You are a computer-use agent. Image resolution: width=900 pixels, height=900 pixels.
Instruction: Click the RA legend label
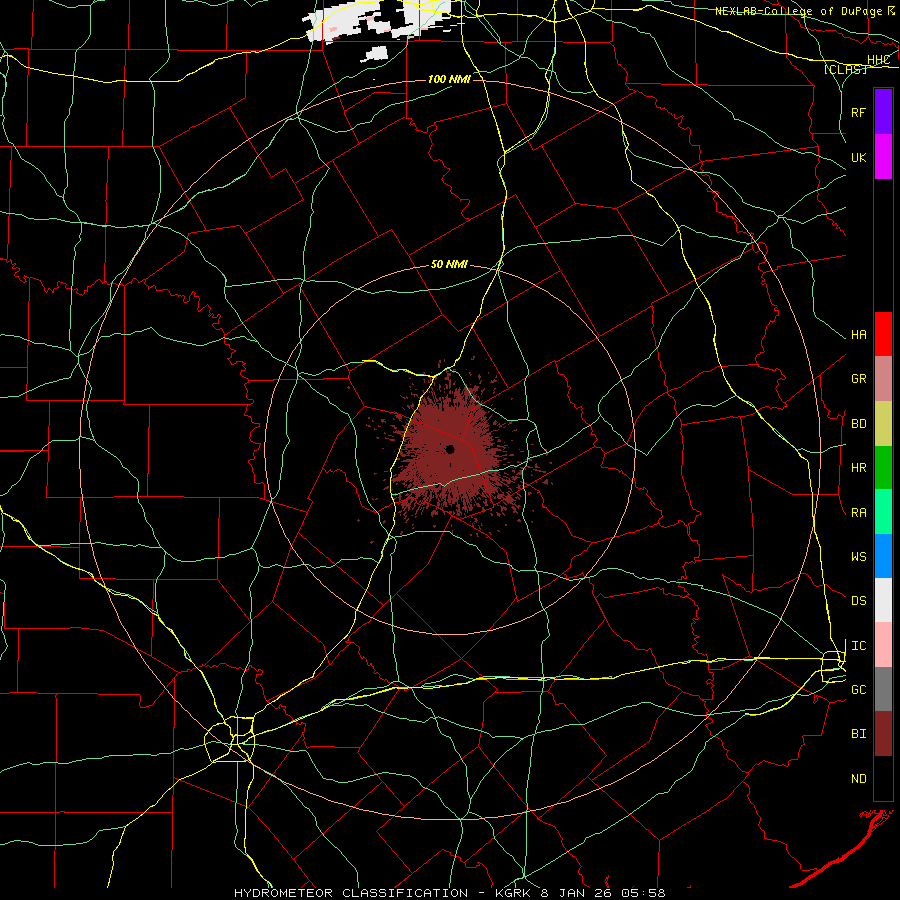tap(858, 513)
